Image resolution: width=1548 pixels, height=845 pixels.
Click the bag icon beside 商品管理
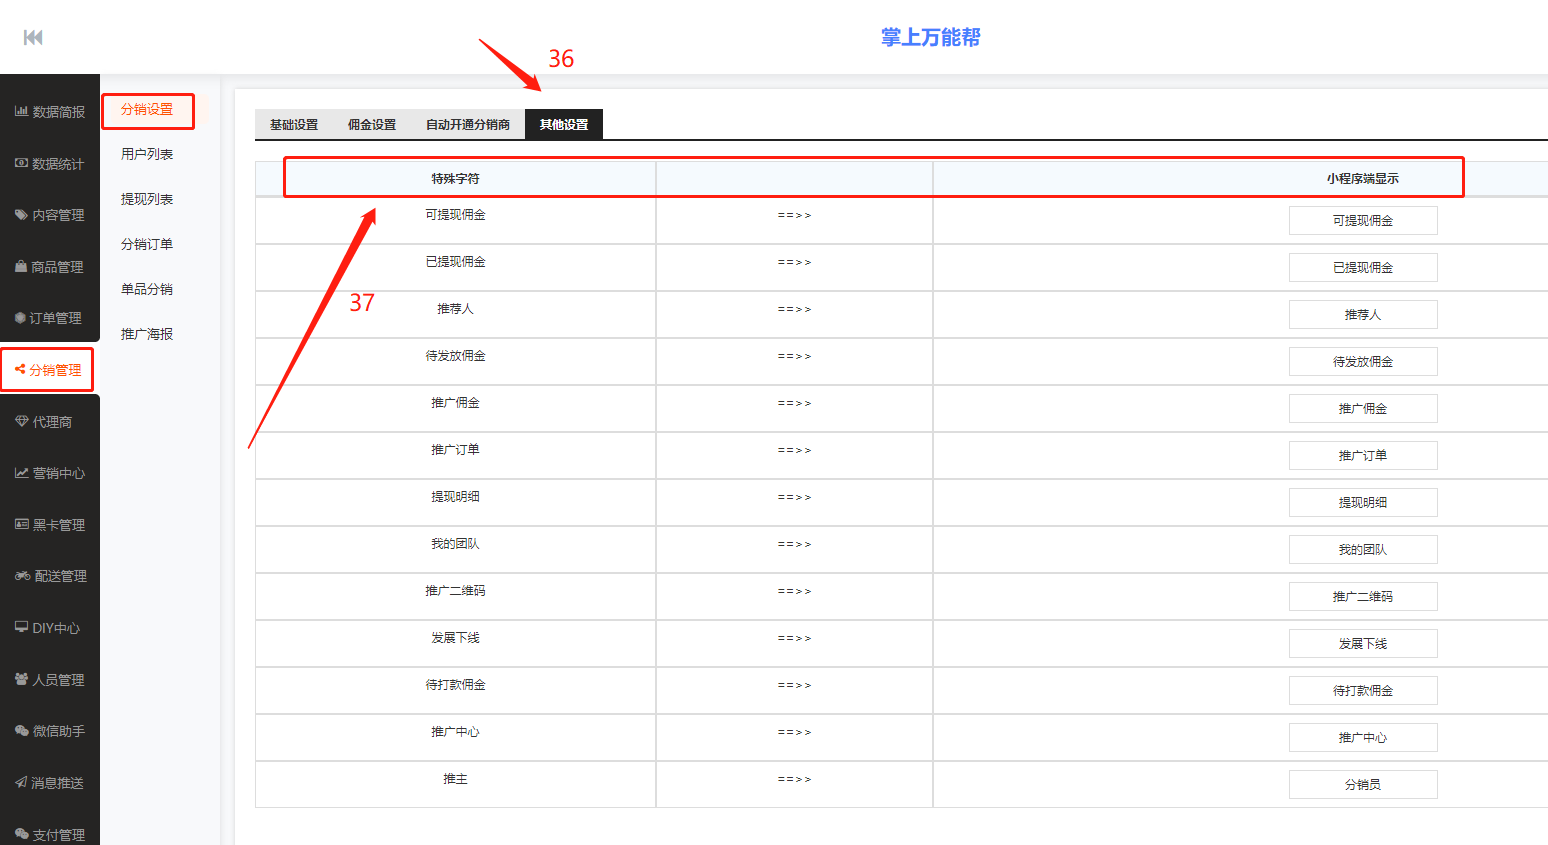(21, 267)
